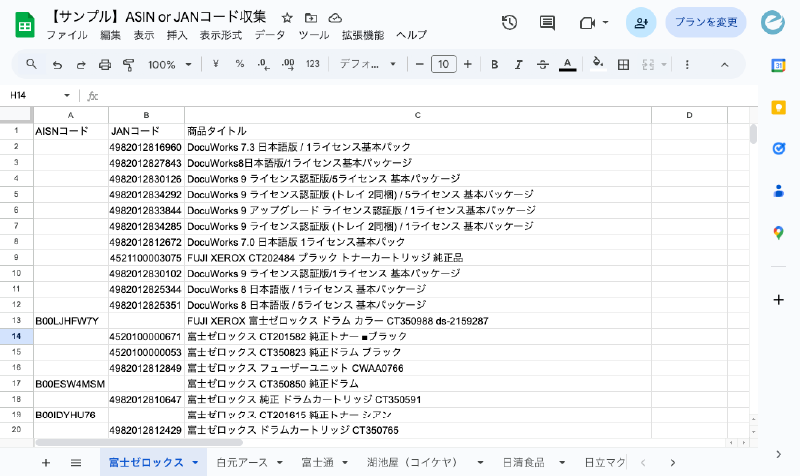Screen dimensions: 800x476
Task: Open the font family dropdown
Action: (x=366, y=64)
